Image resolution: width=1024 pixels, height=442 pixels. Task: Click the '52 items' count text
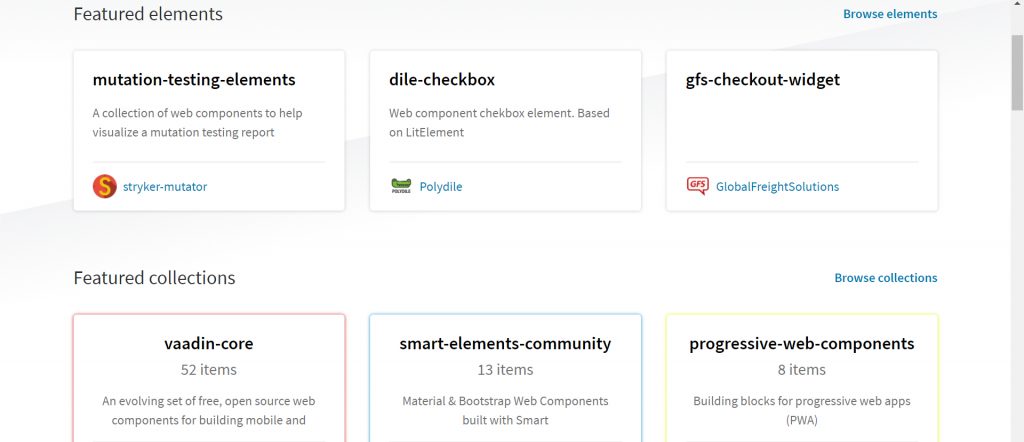209,370
